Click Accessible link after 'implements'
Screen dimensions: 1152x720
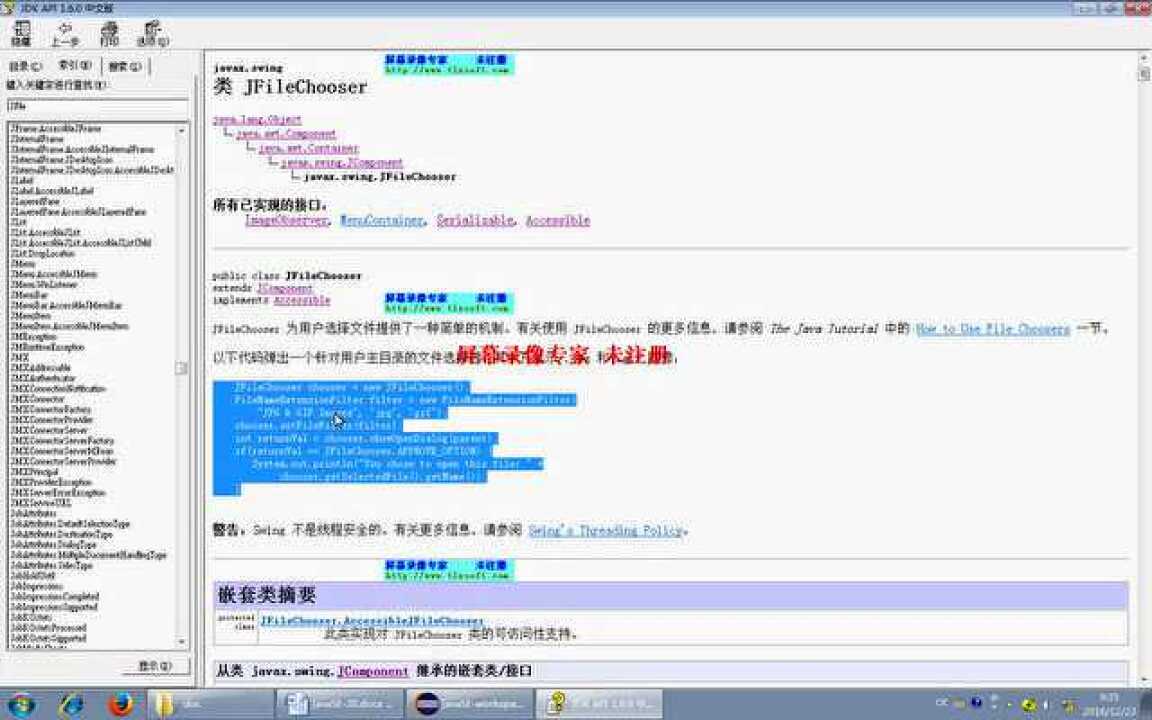point(302,300)
